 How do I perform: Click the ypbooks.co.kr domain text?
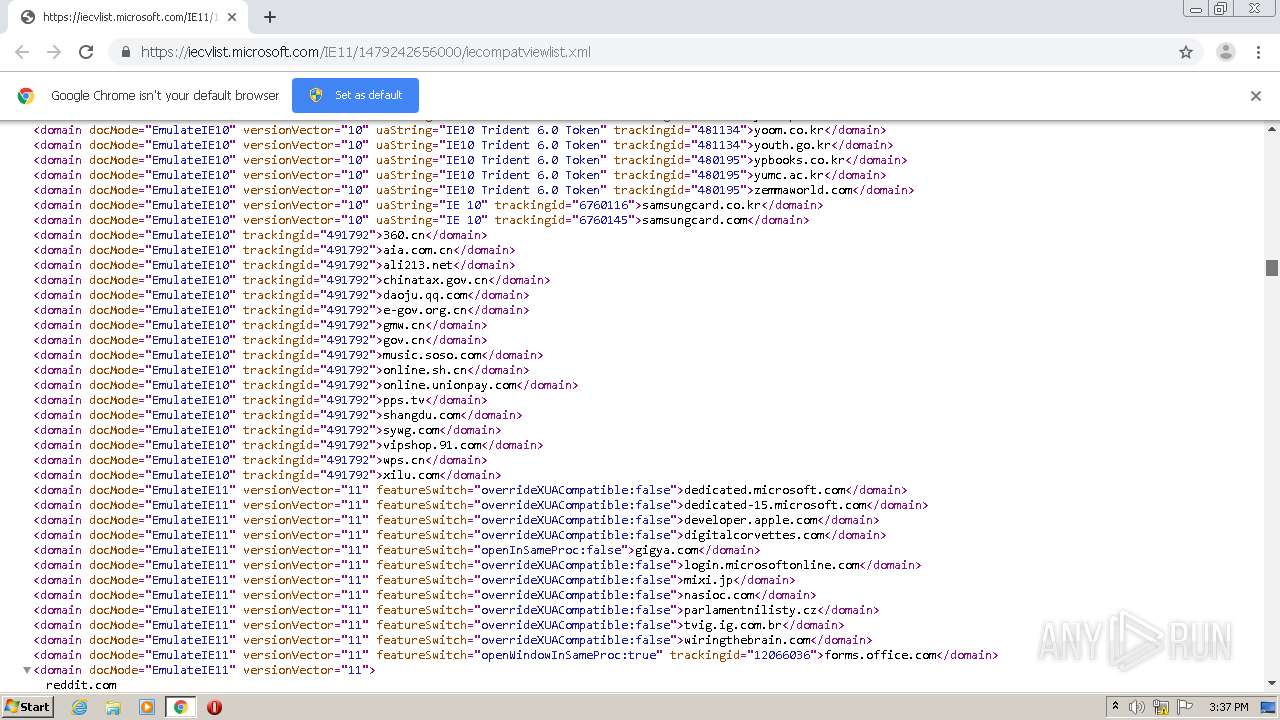tap(798, 160)
